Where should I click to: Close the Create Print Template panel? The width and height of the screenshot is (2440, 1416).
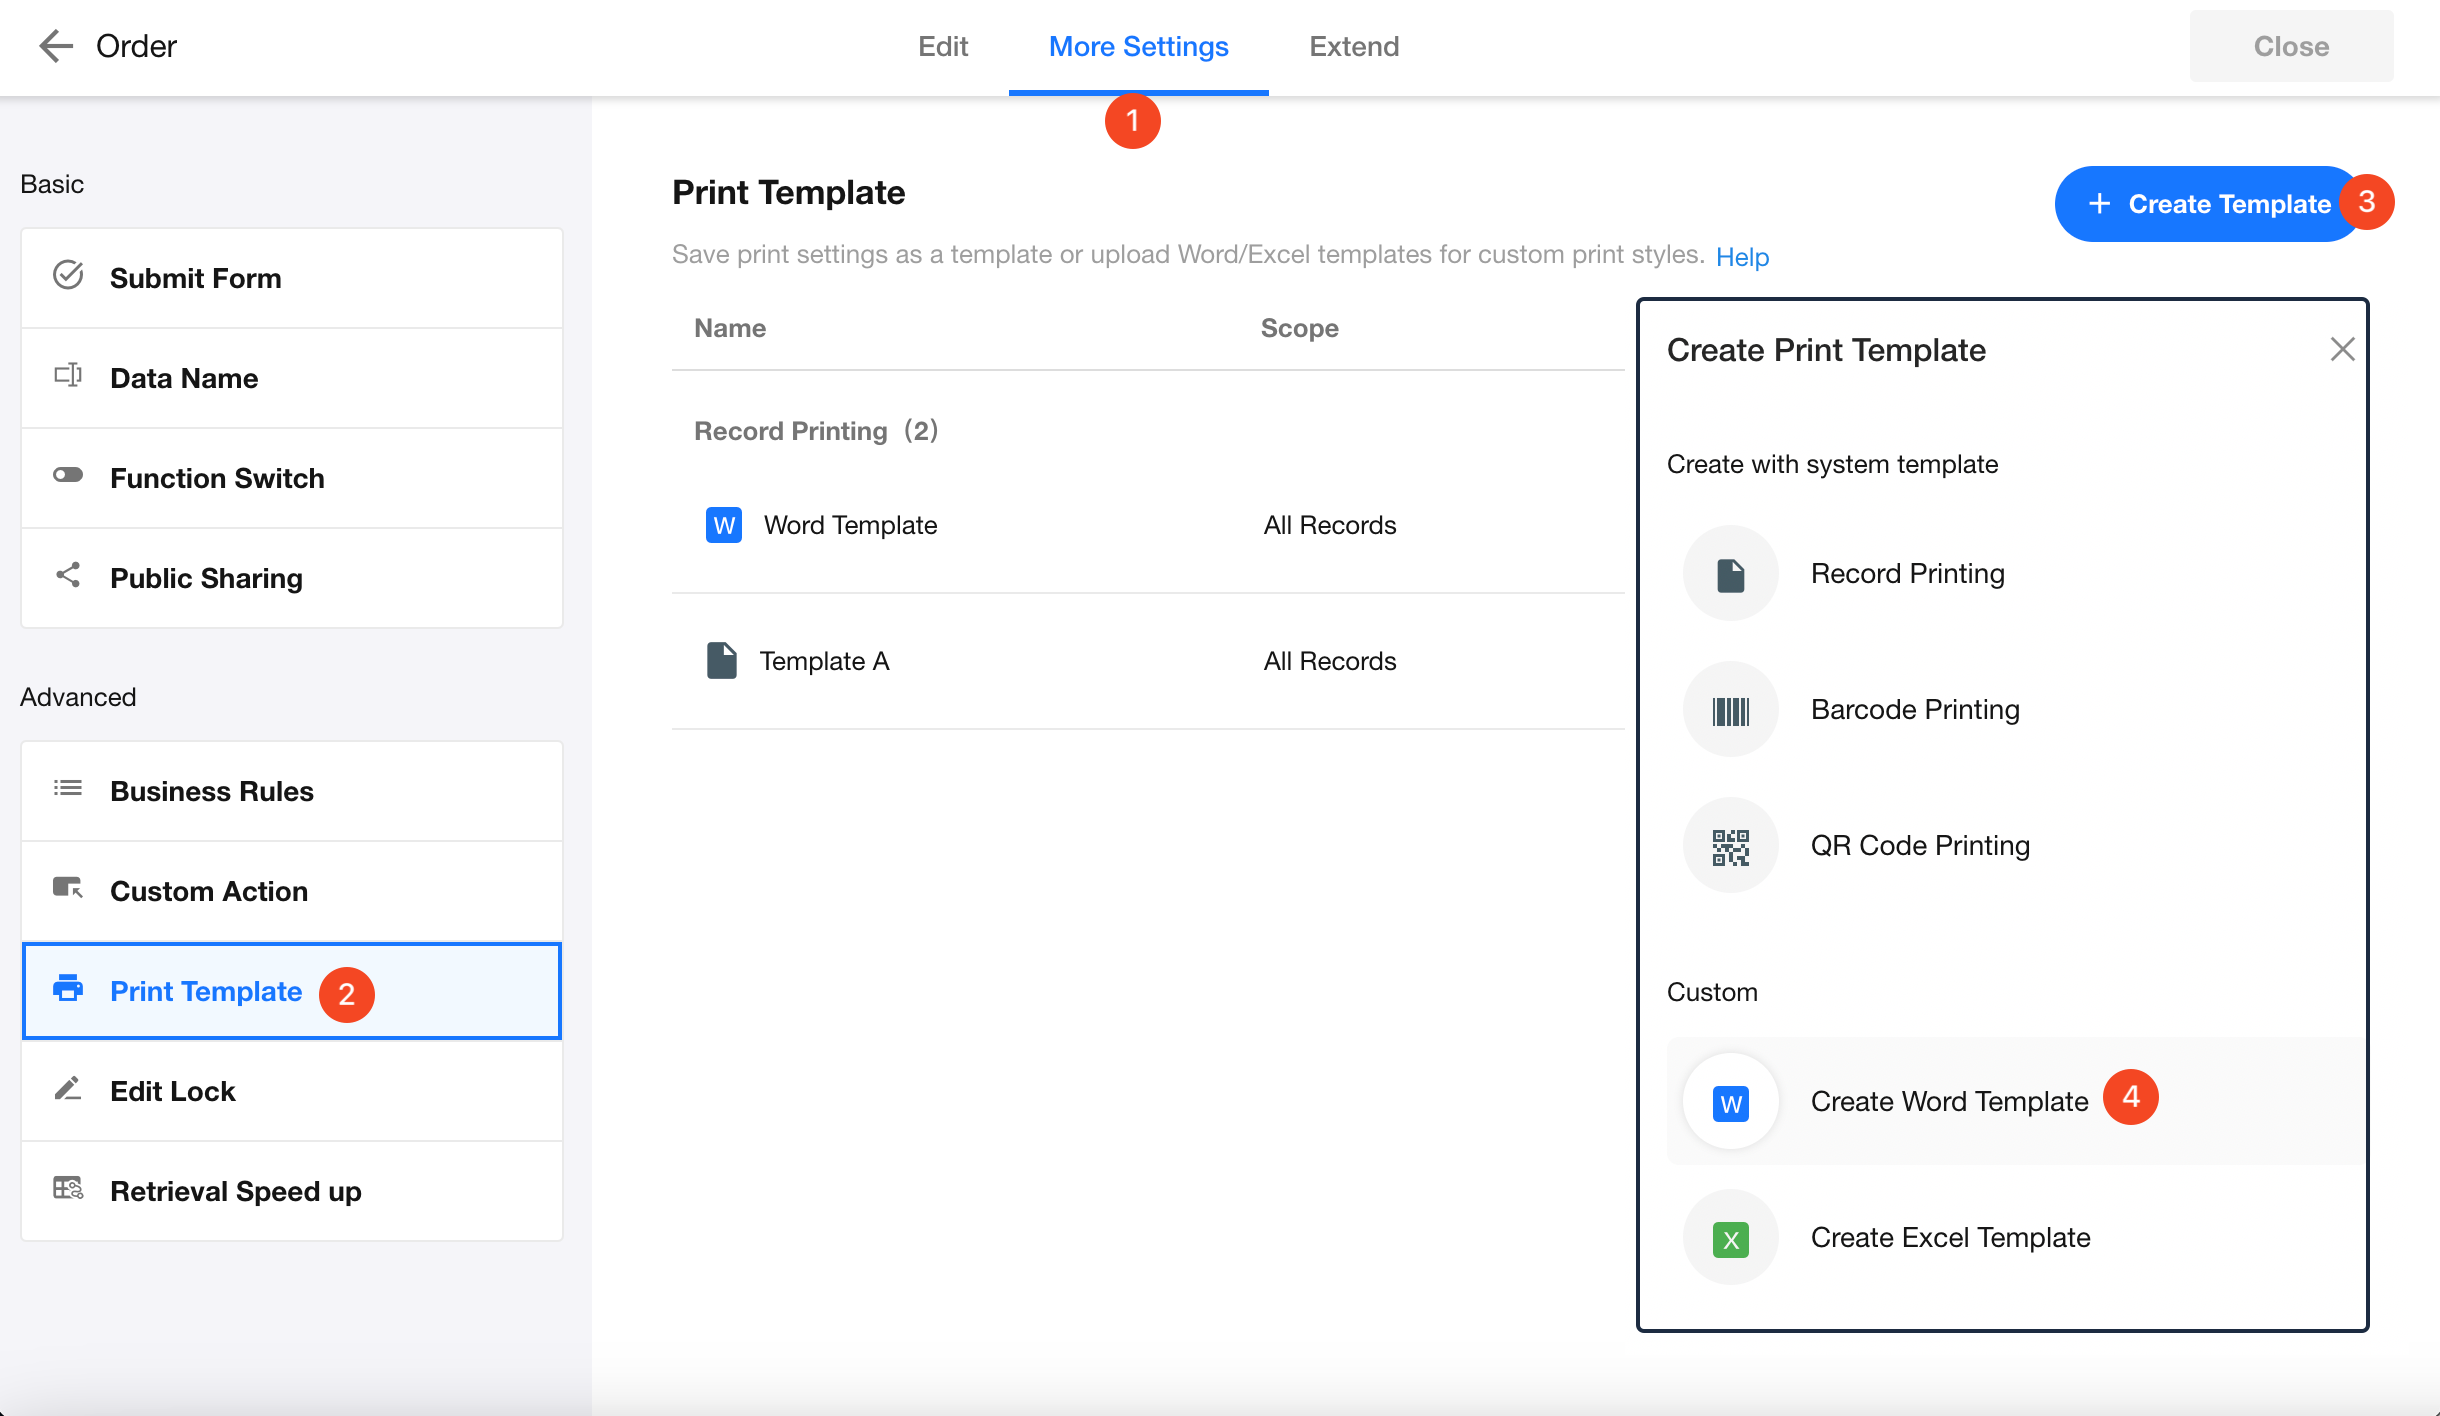point(2342,350)
